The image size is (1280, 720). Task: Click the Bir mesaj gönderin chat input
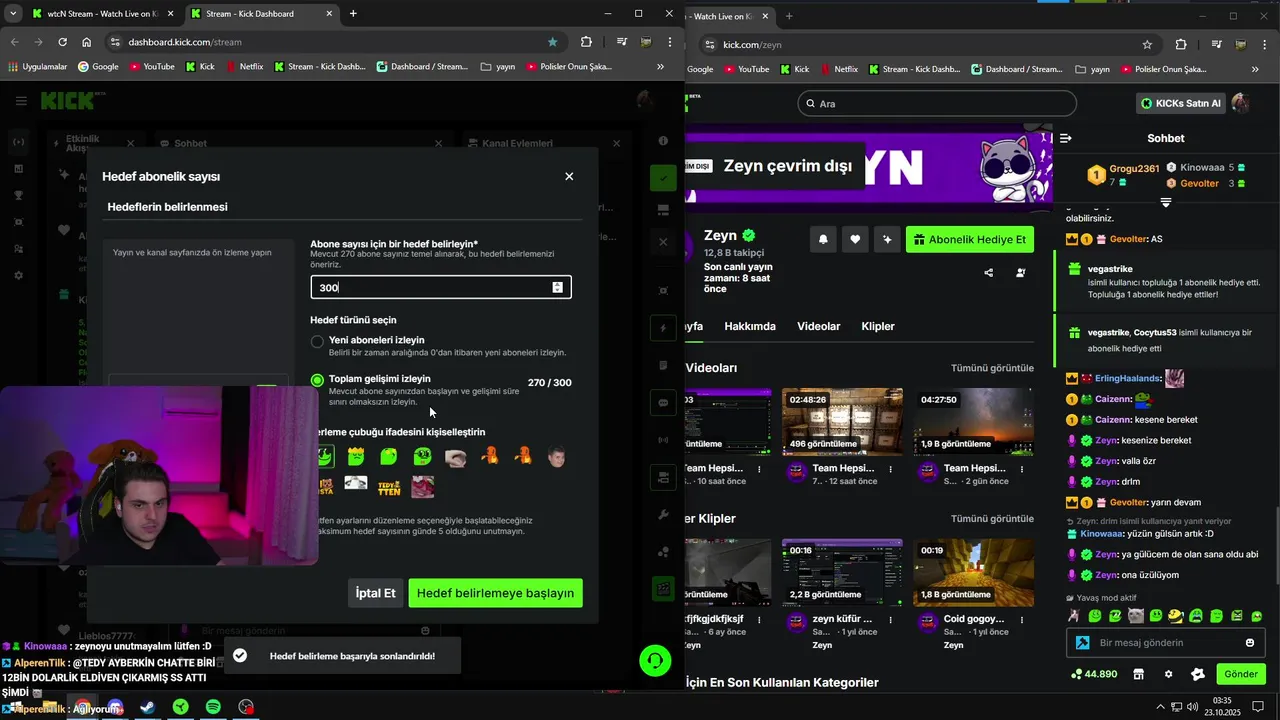click(x=1166, y=643)
